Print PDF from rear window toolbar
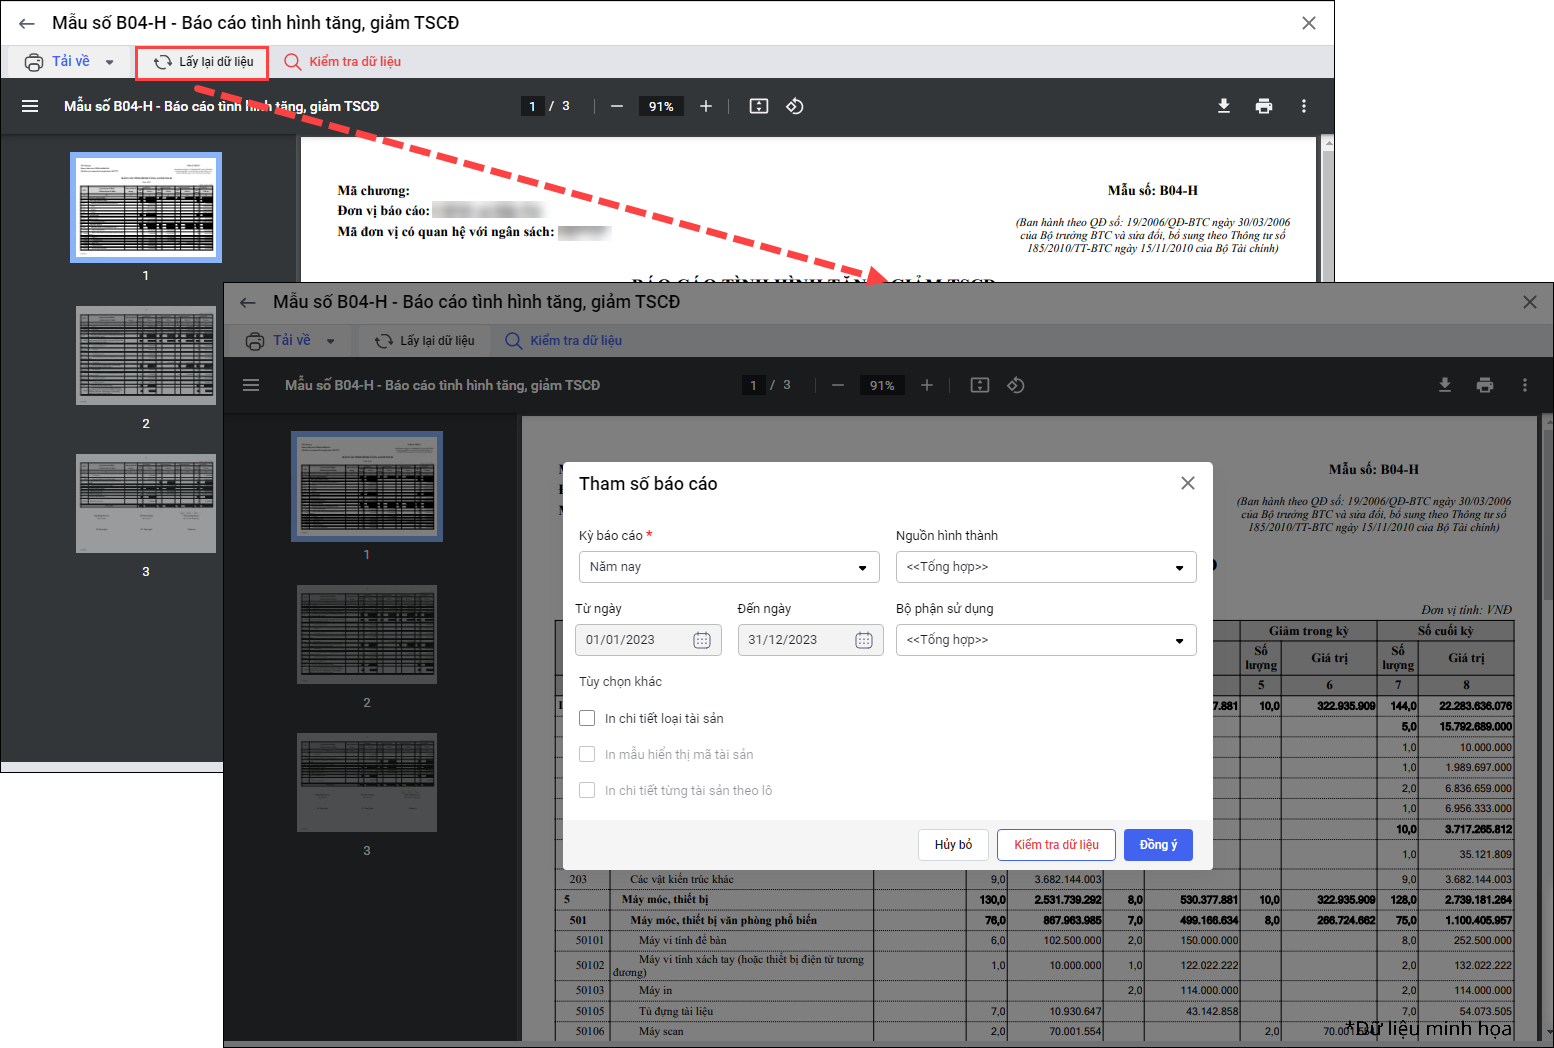Image resolution: width=1554 pixels, height=1048 pixels. 1264,106
